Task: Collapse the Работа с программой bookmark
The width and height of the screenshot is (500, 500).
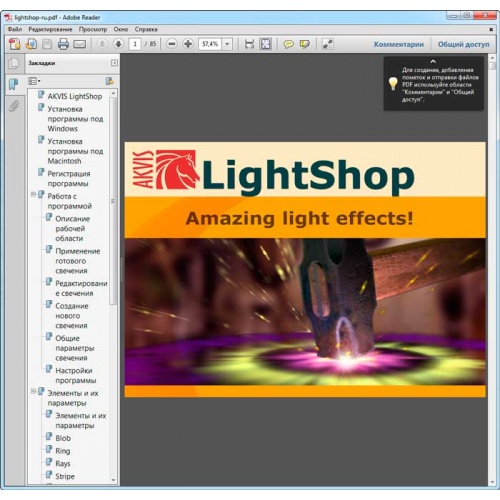Action: (x=33, y=194)
